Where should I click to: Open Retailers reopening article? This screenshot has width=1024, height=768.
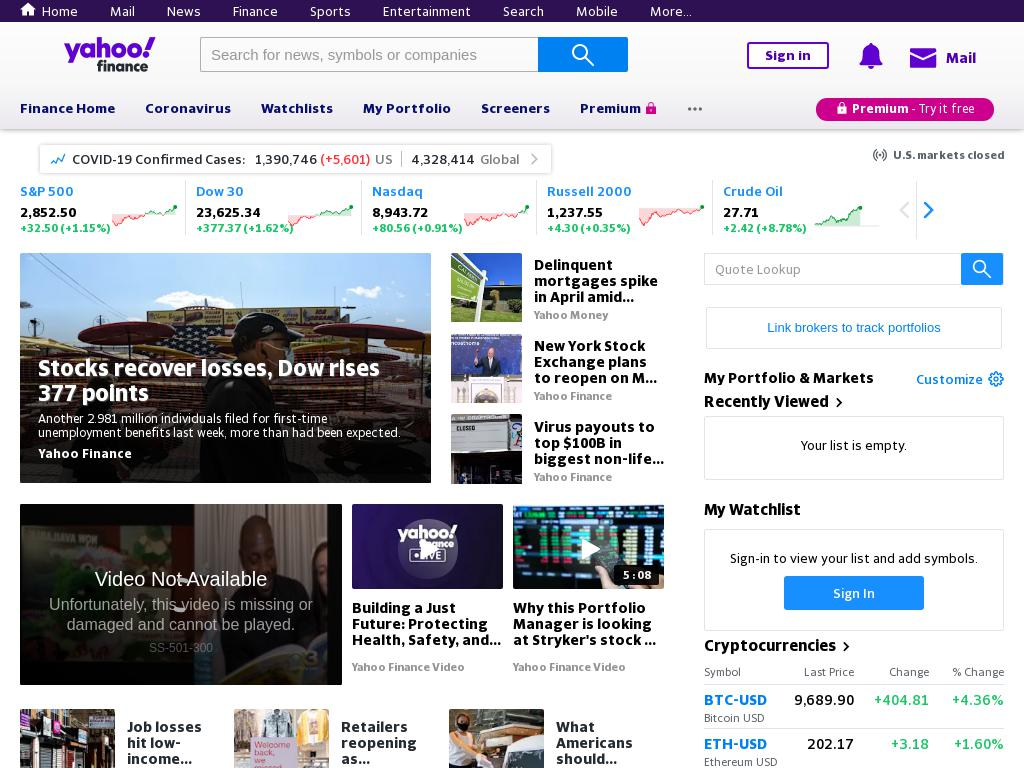[x=379, y=743]
